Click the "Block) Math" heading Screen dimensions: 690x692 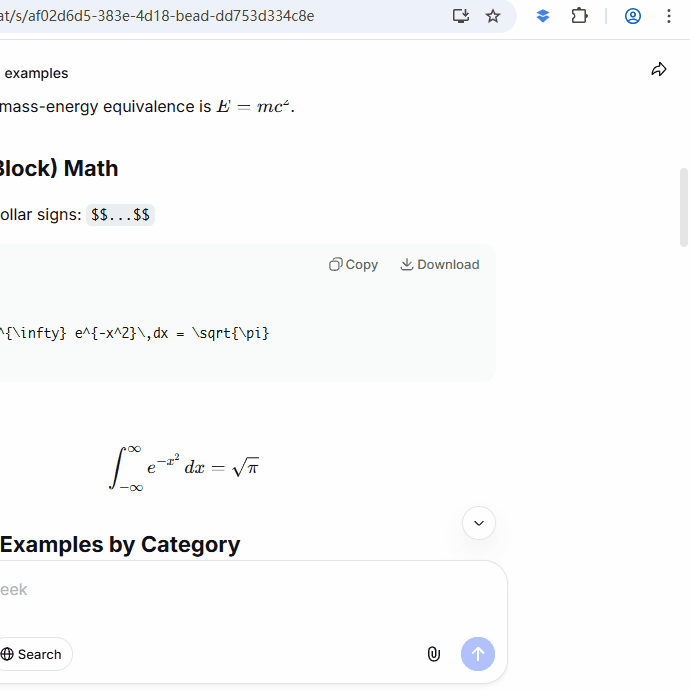click(x=59, y=169)
